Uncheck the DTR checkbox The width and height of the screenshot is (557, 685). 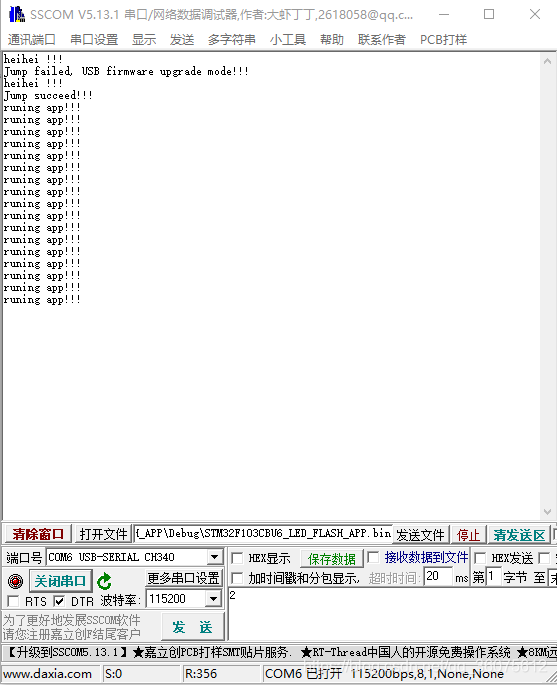coord(59,602)
